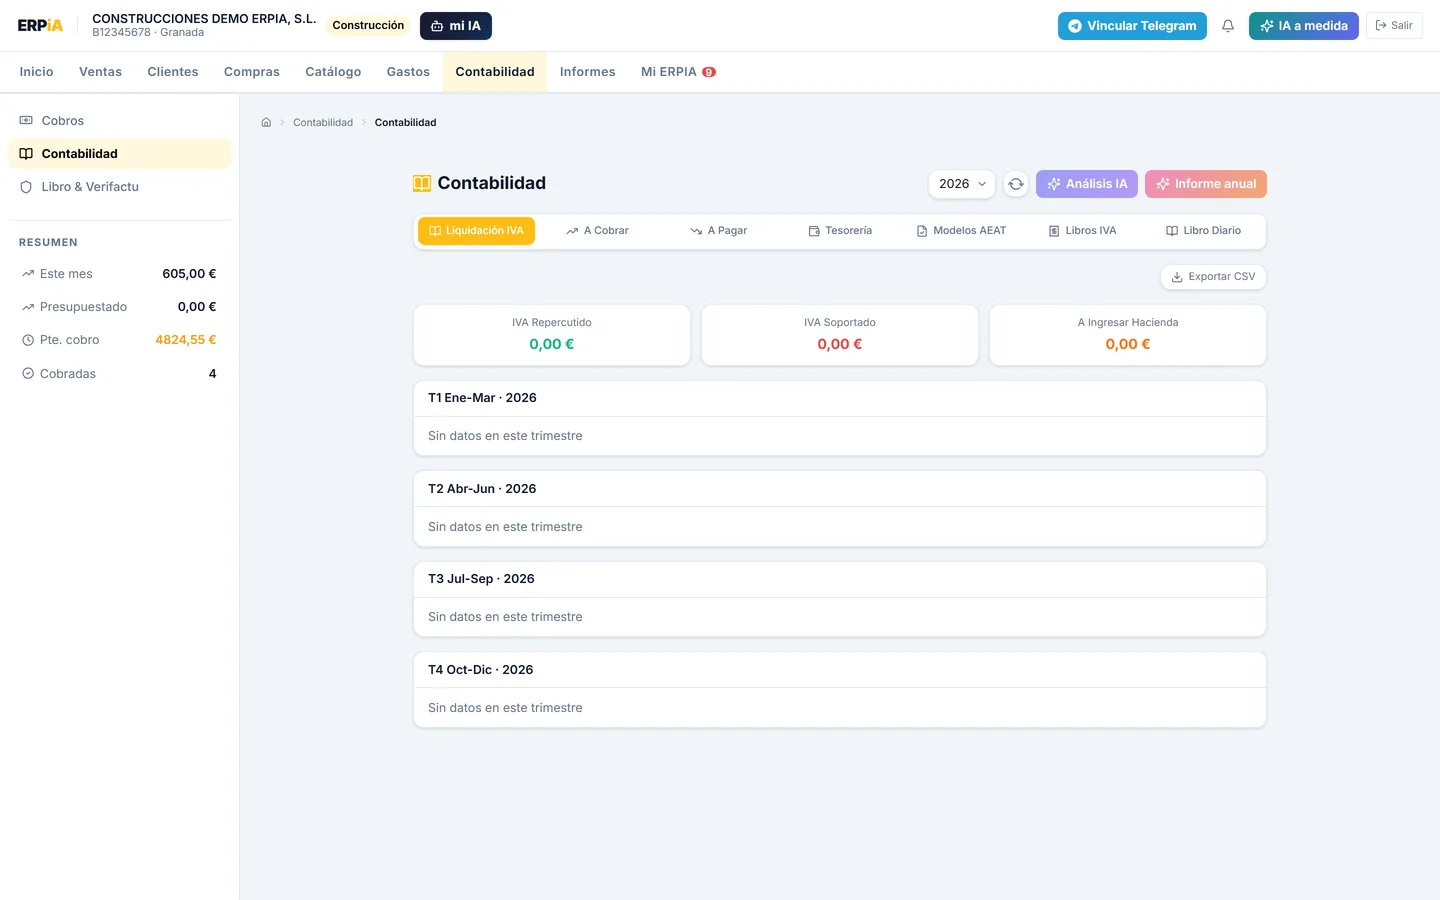The height and width of the screenshot is (900, 1440).
Task: Click the Contabilidad breadcrumb link
Action: point(323,123)
